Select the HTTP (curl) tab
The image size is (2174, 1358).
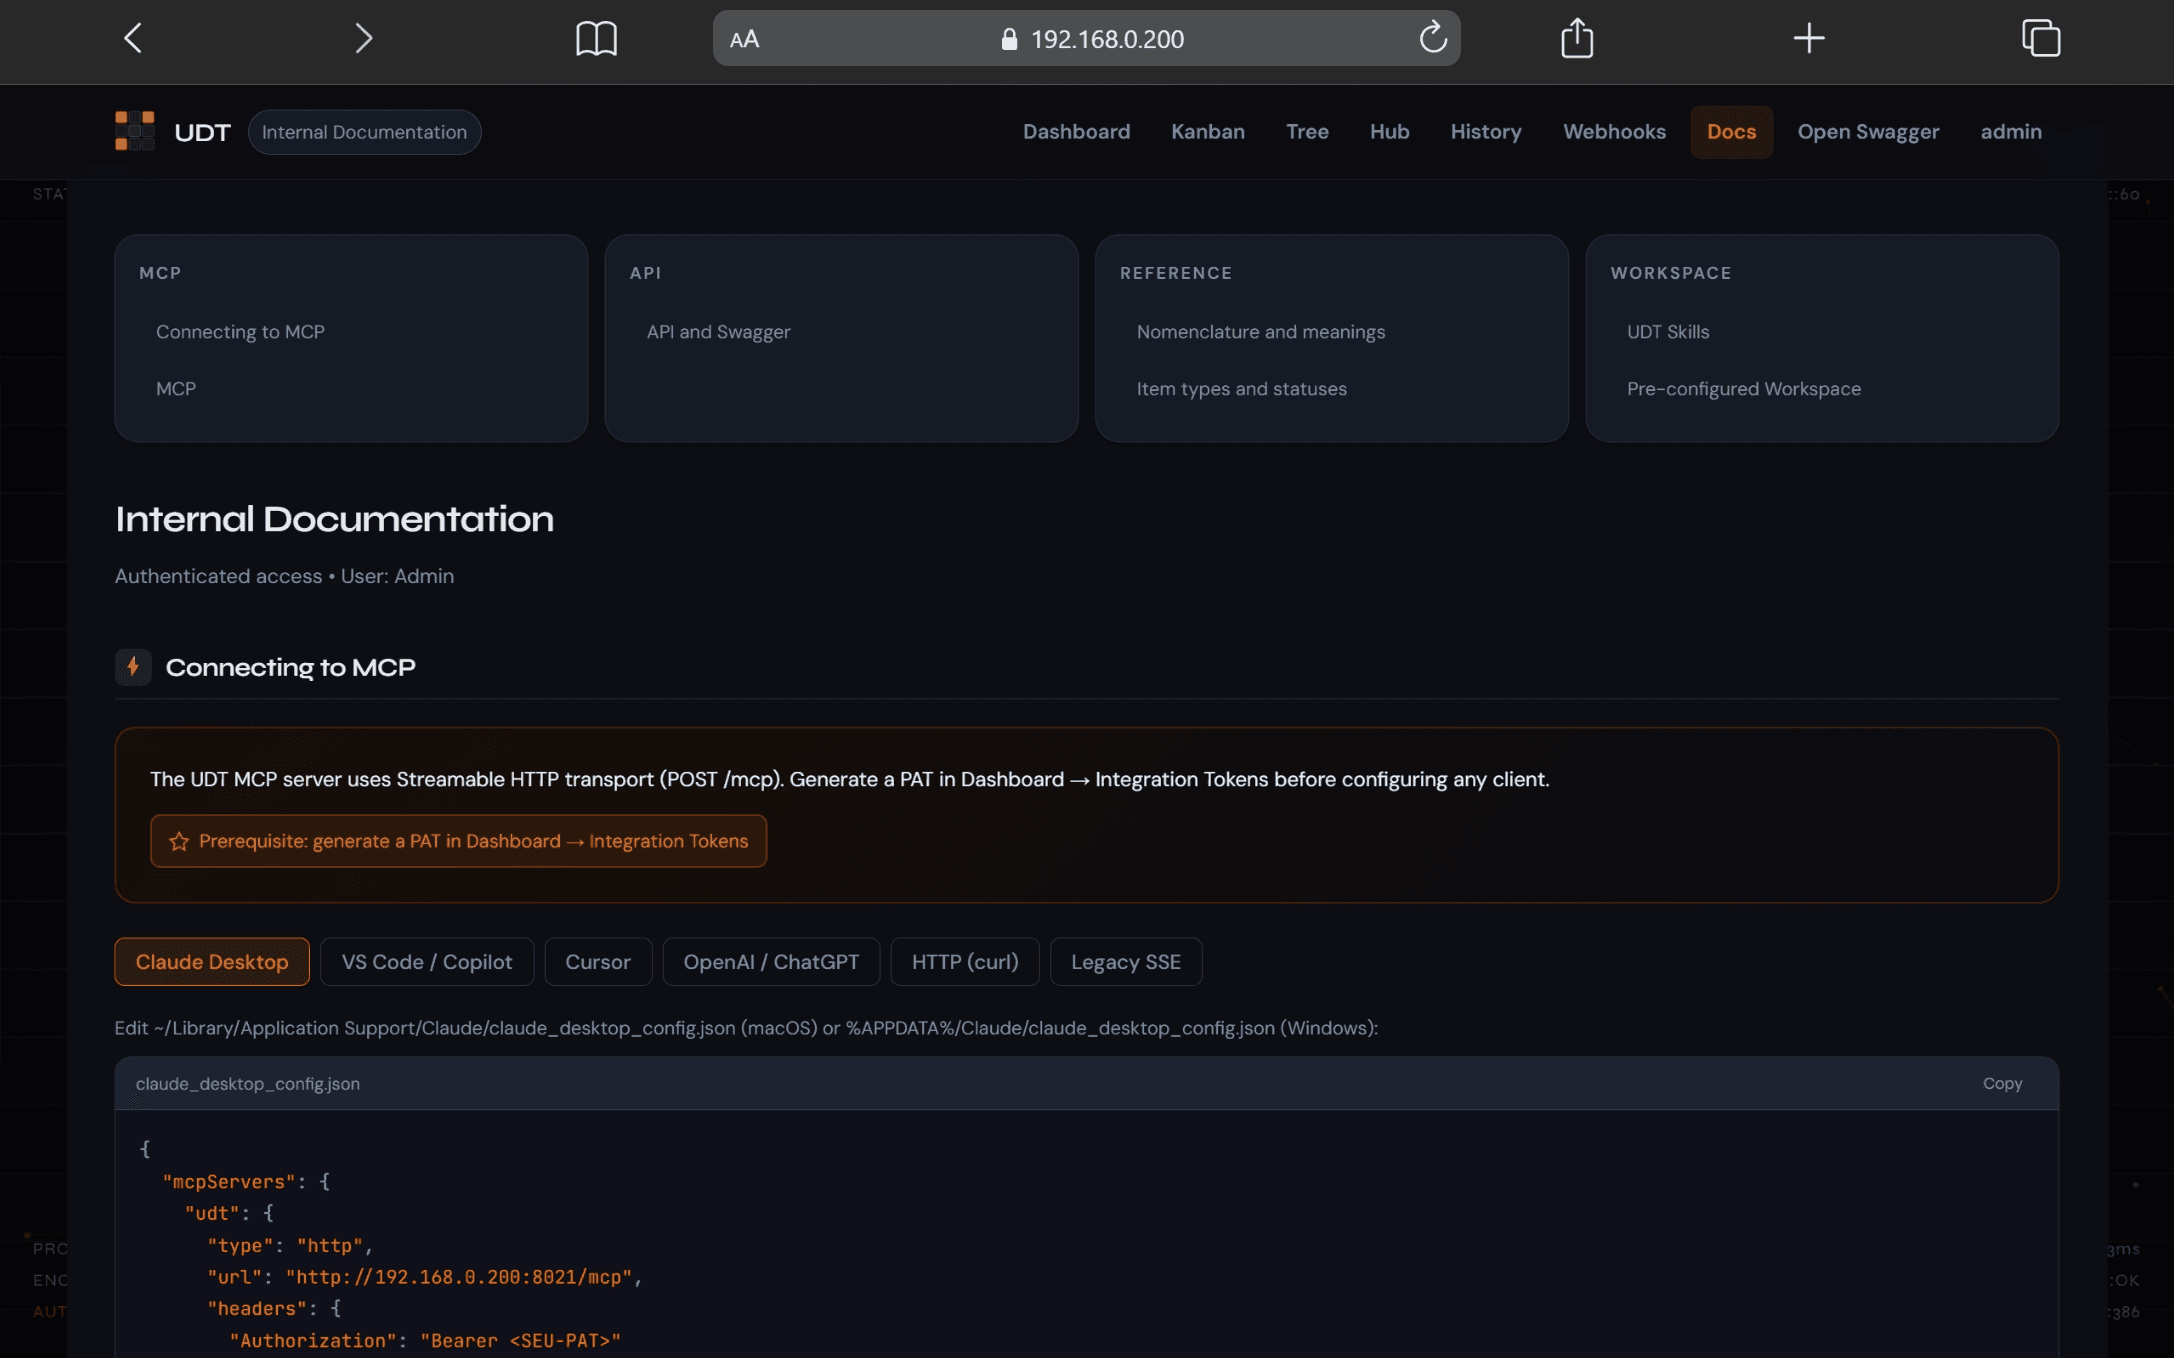(x=964, y=962)
